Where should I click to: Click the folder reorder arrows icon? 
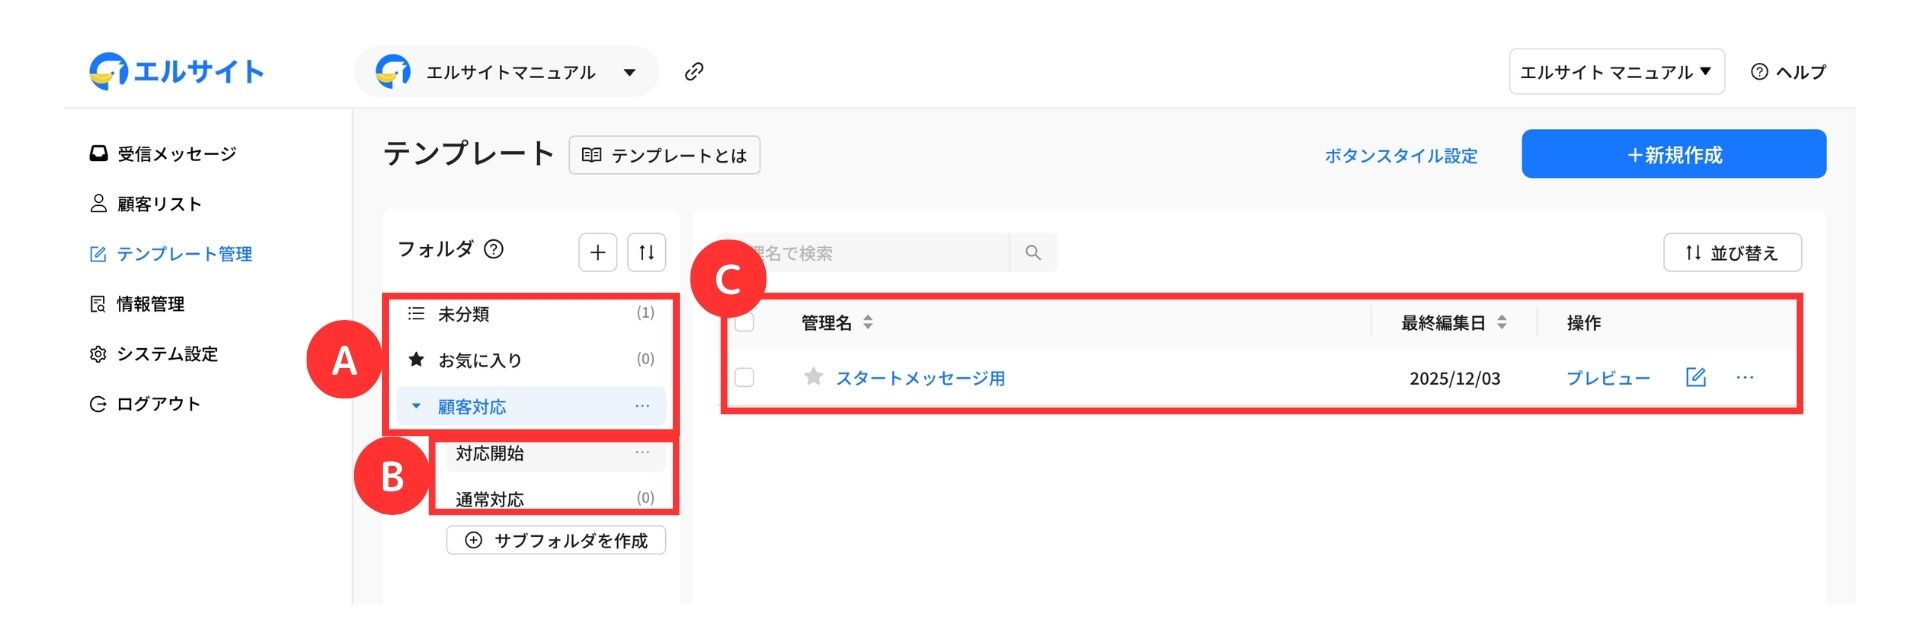click(646, 252)
